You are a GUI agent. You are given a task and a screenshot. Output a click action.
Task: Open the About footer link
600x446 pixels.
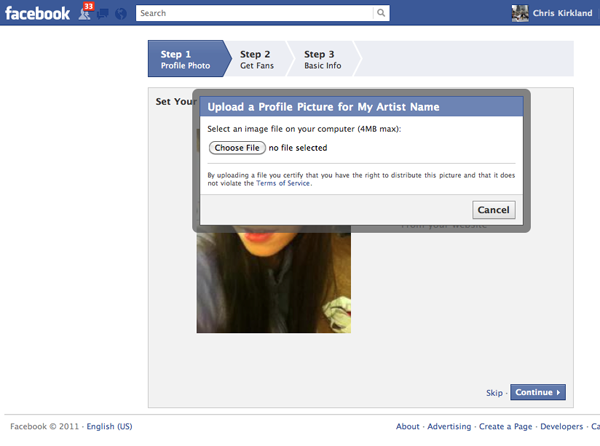(408, 426)
